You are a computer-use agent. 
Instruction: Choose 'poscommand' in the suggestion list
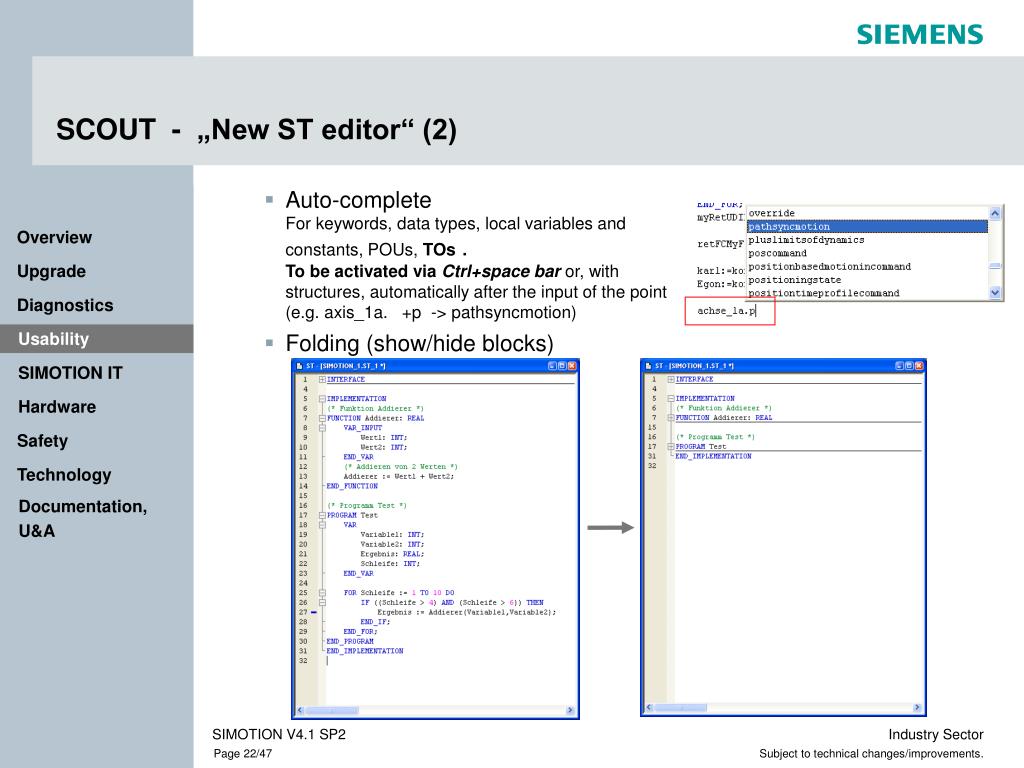click(x=867, y=253)
